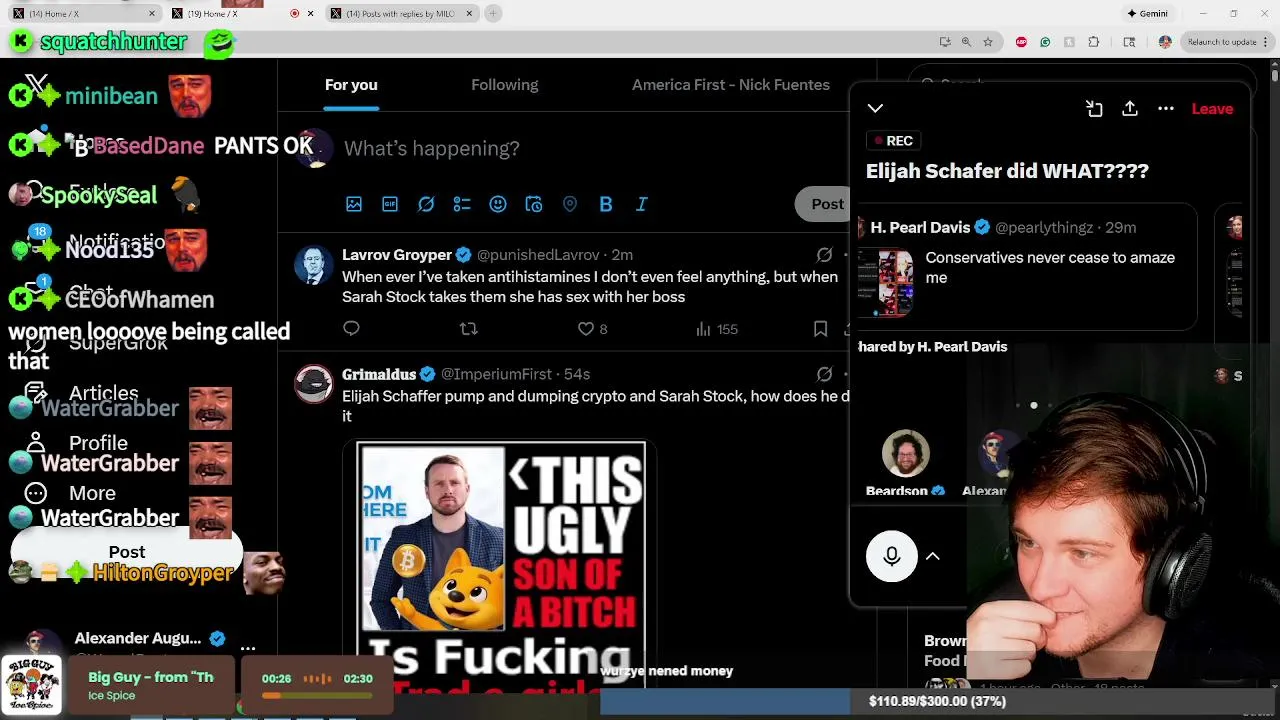Screen dimensions: 1280x720
Task: Click Grok icon on Grimaldus's post
Action: coord(824,374)
